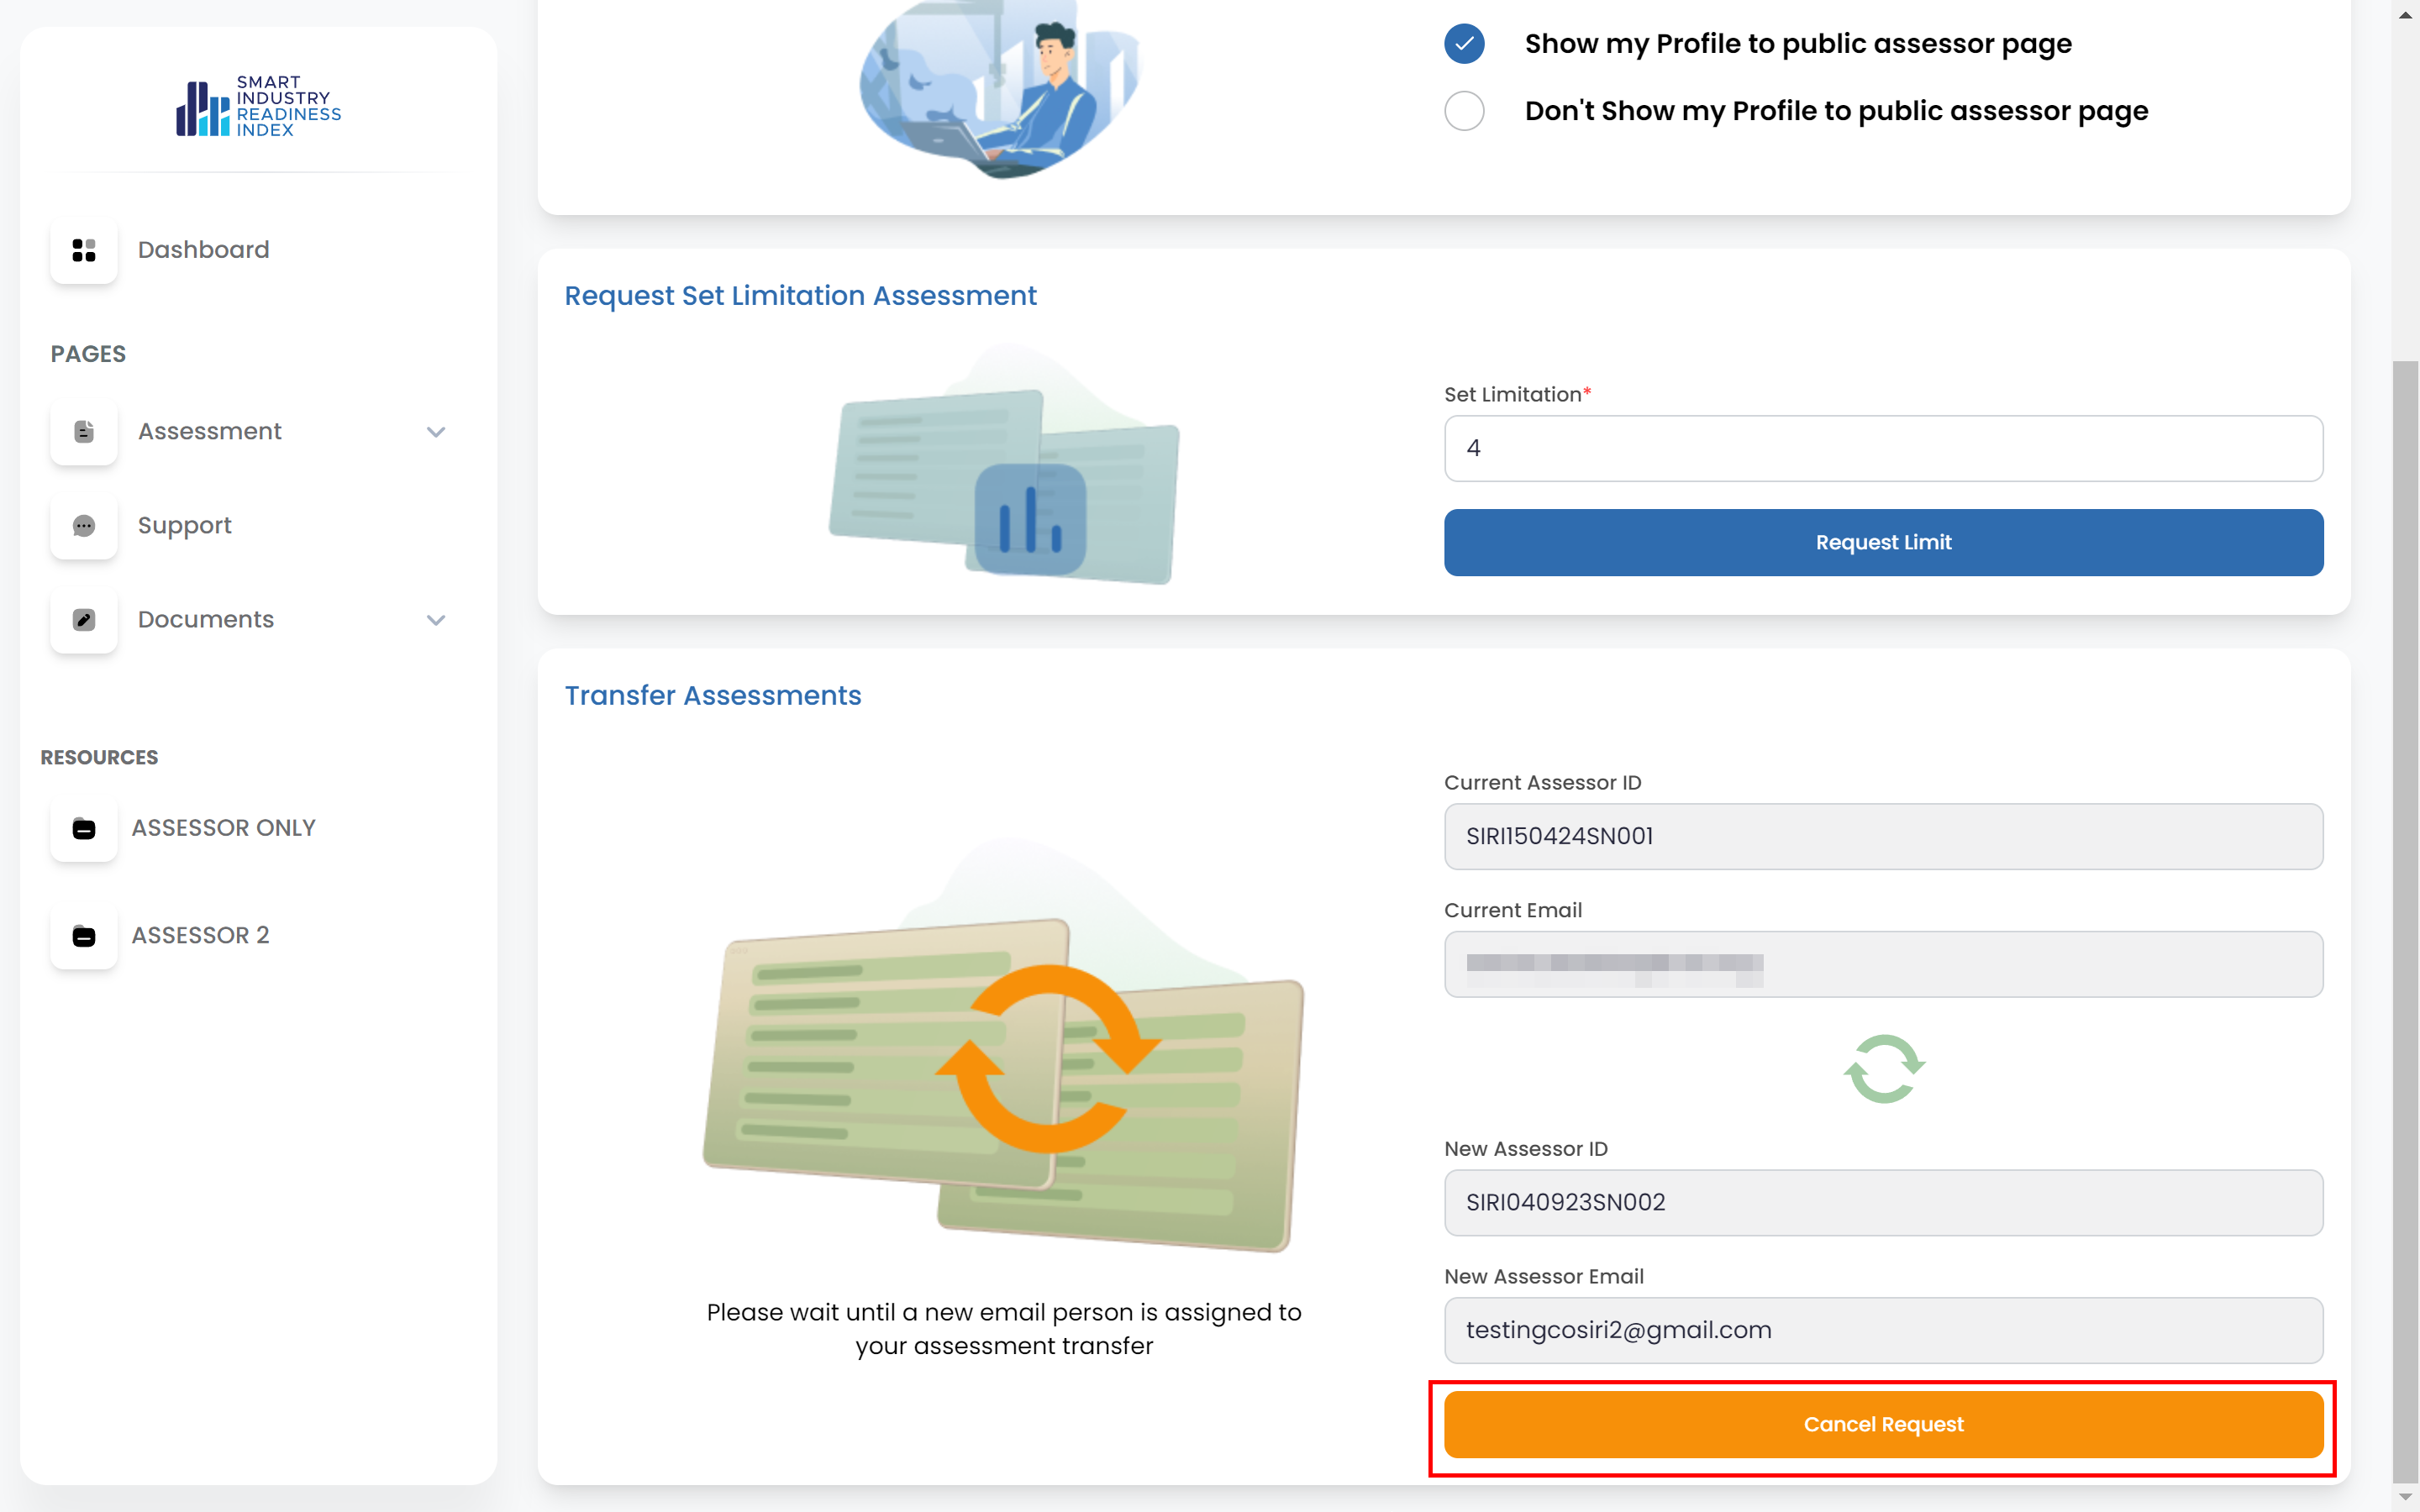Click the Set Limitation input field

click(1883, 448)
